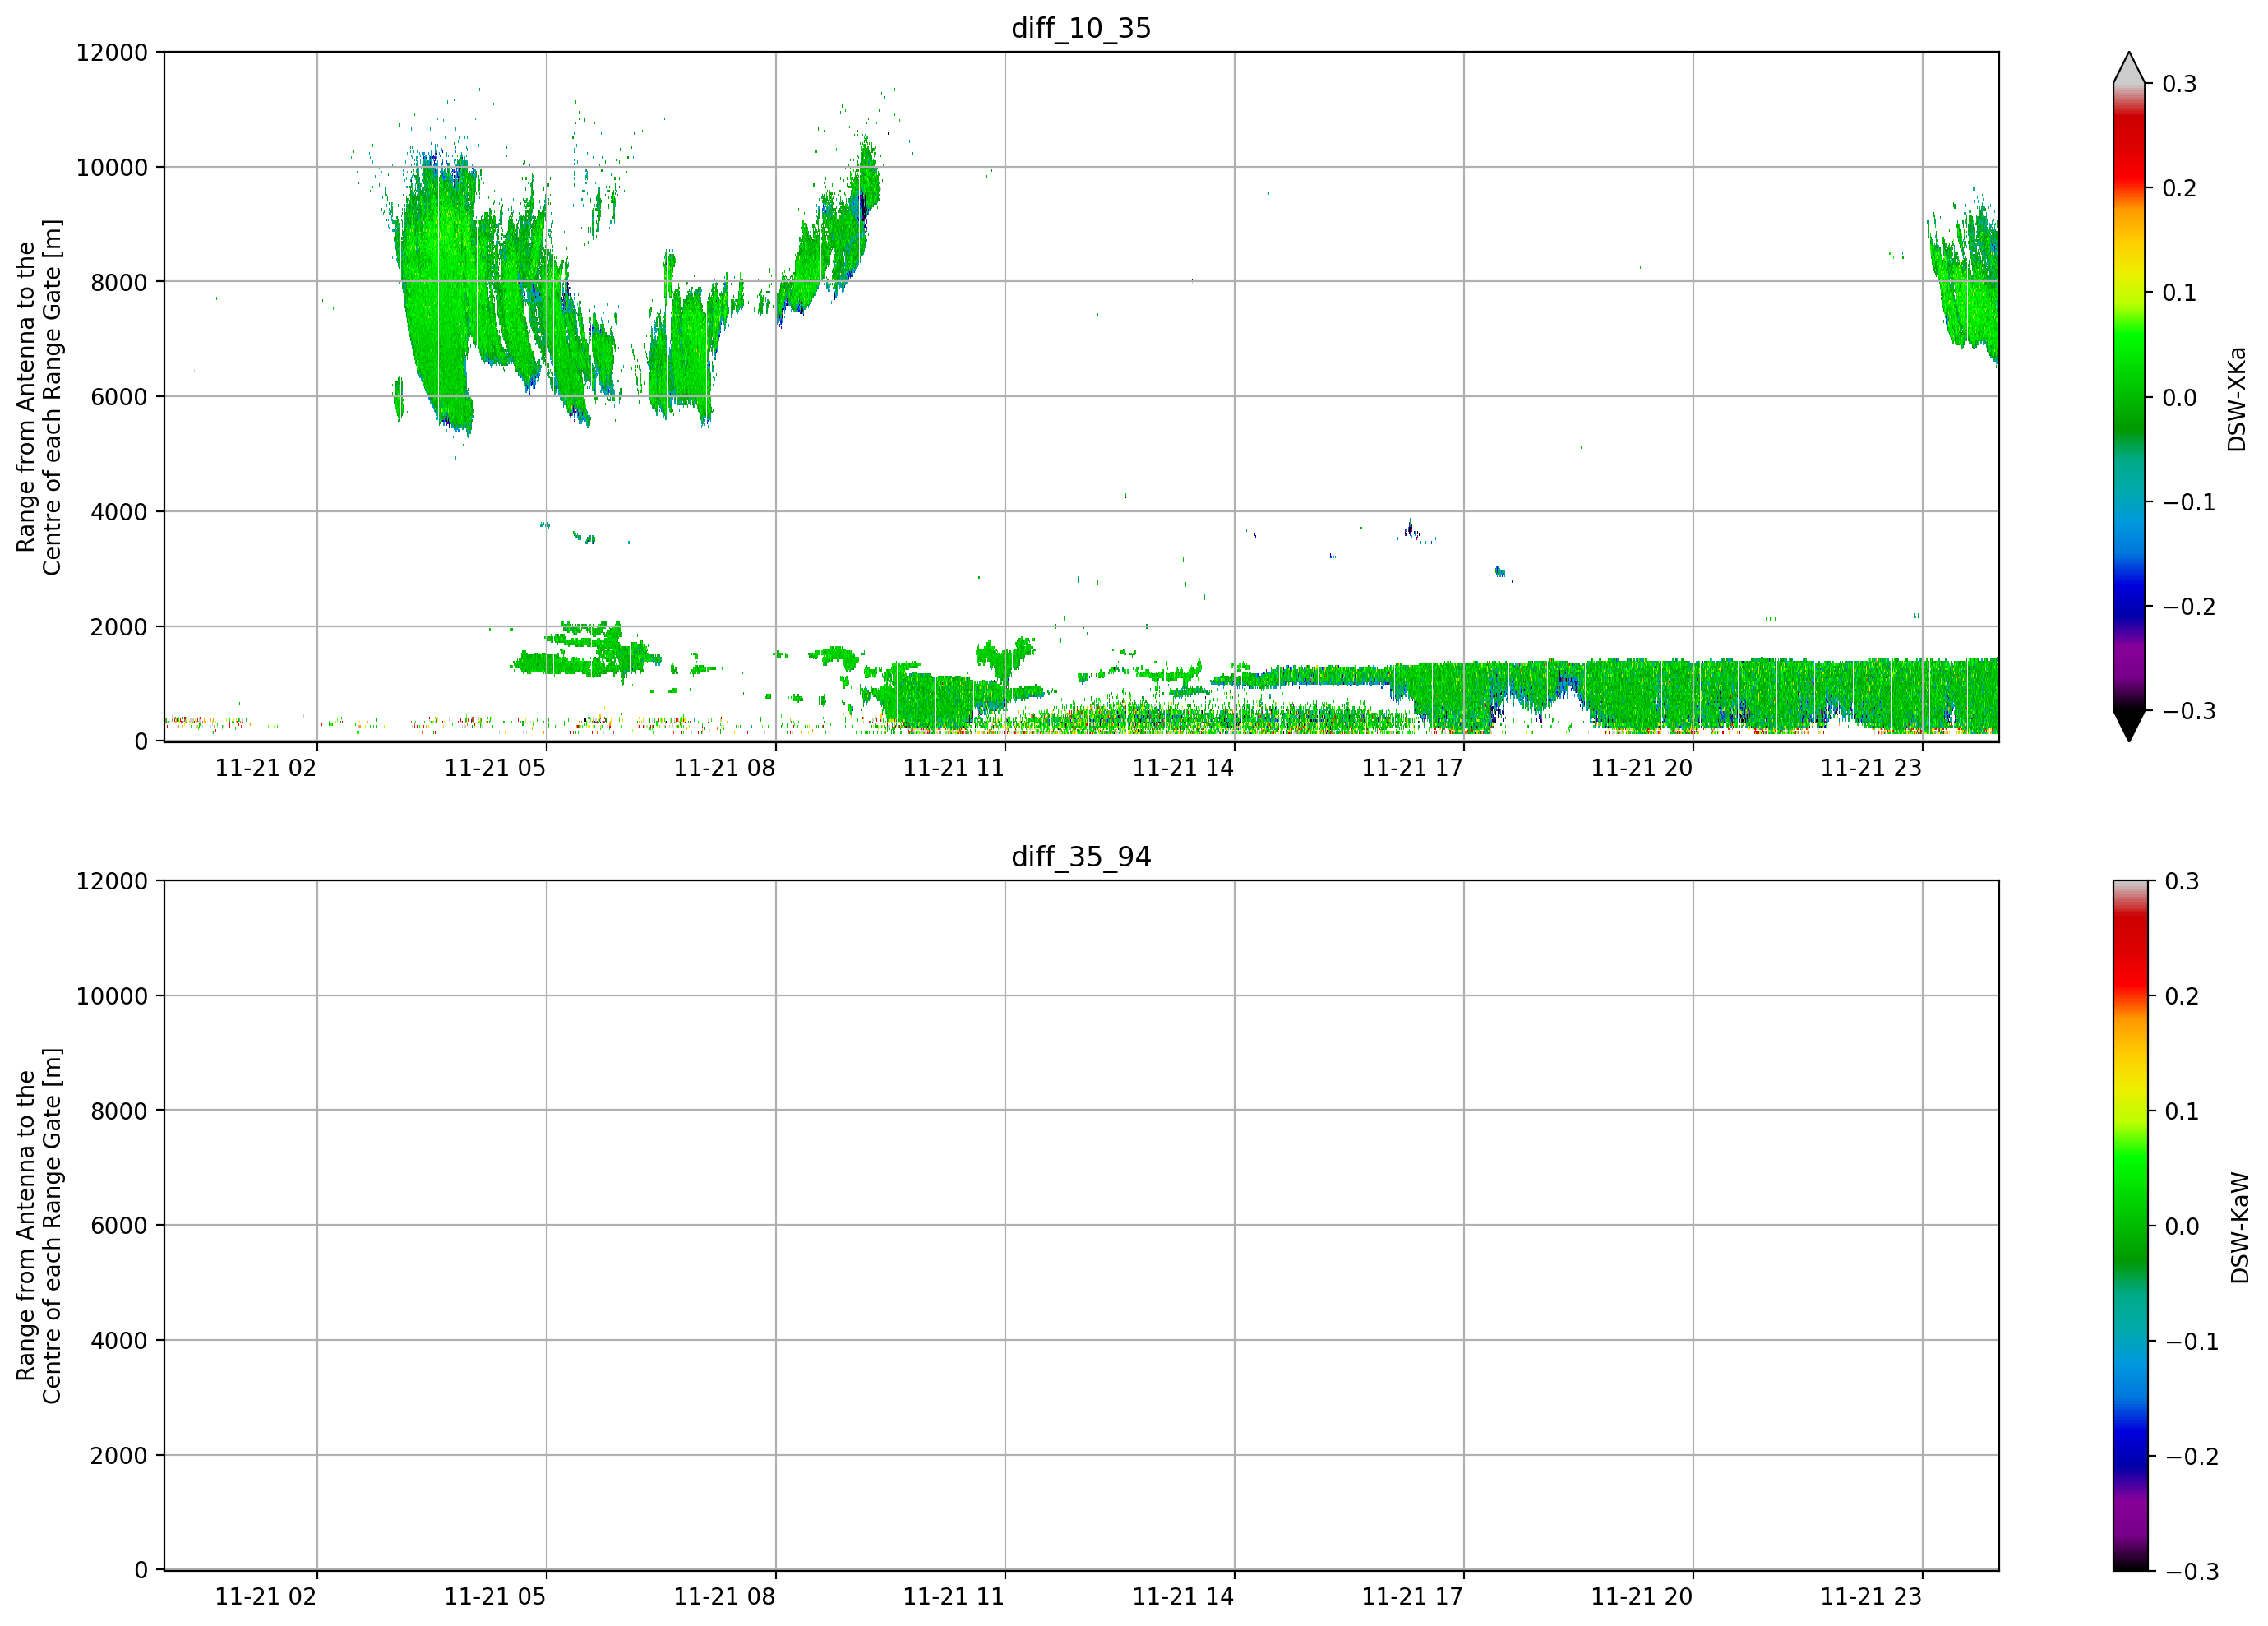Click the '11-21 02' x-tick in diff_35_94 plot

[x=266, y=1597]
